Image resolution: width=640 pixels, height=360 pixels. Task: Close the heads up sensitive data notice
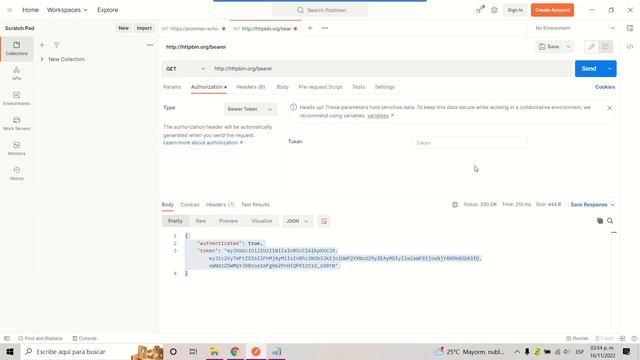click(609, 108)
